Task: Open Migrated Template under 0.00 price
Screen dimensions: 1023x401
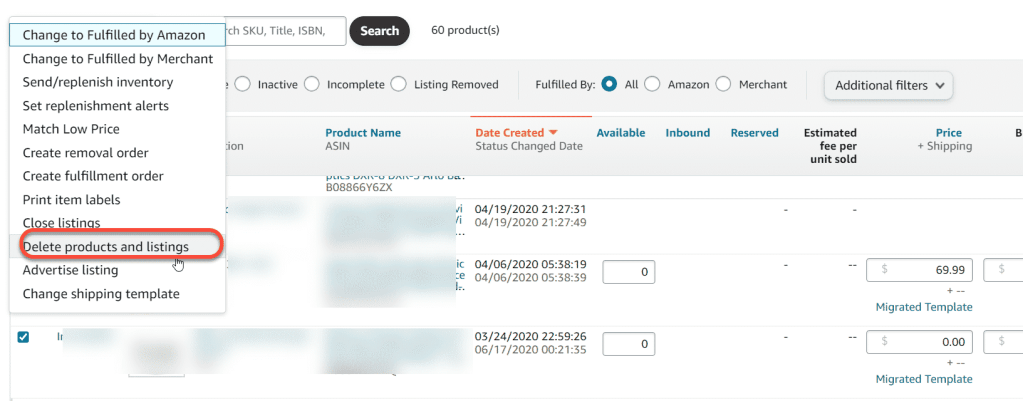Action: coord(924,379)
